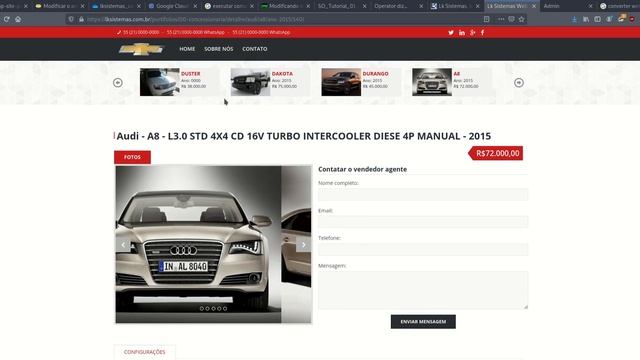This screenshot has width=640, height=360.
Task: Click the main Audi front photo
Action: pyautogui.click(x=198, y=244)
